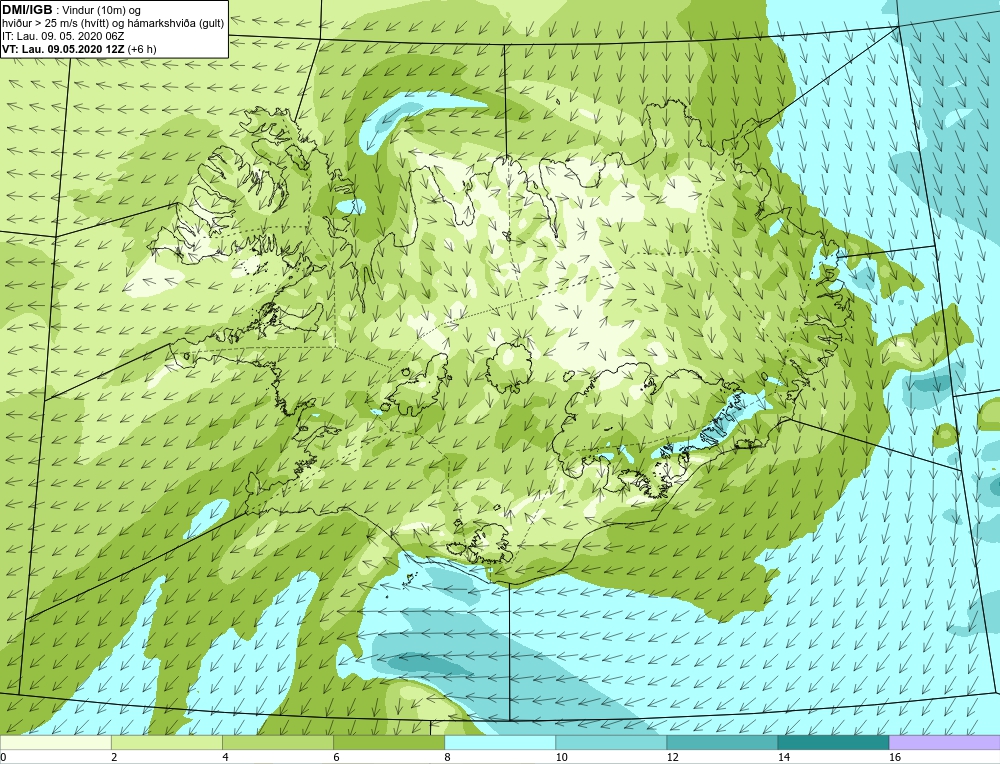Click the legend scale value 6
Screen dimensions: 1000x764
tap(336, 757)
